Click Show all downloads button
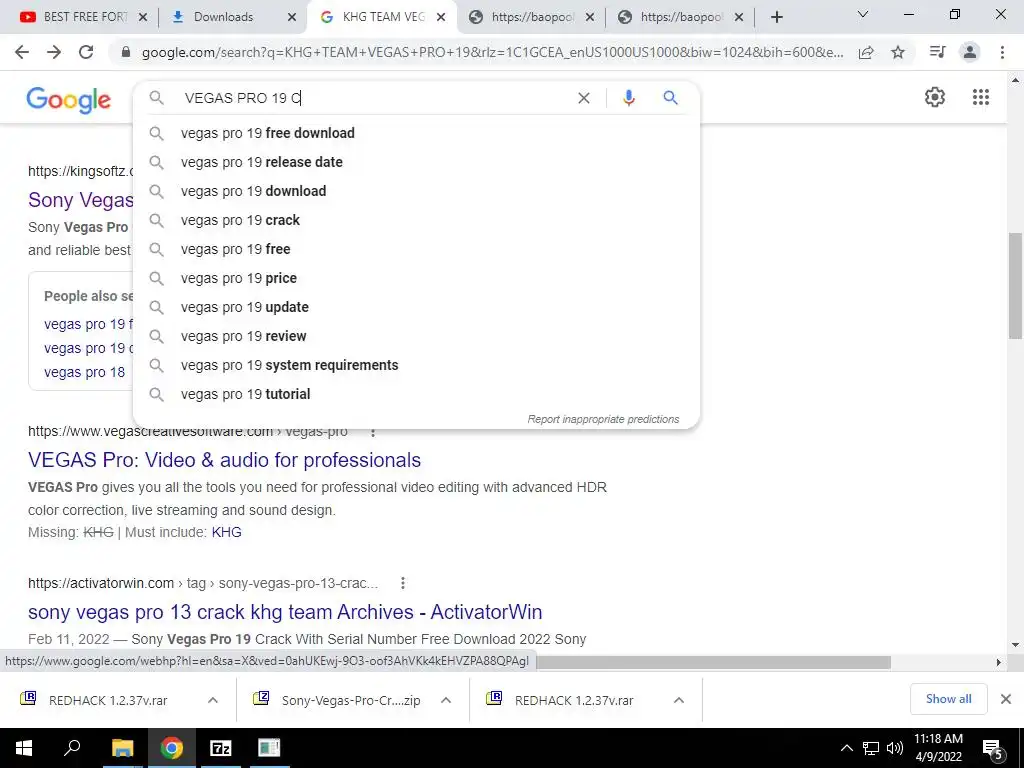Screen dimensions: 1024x768 948,699
